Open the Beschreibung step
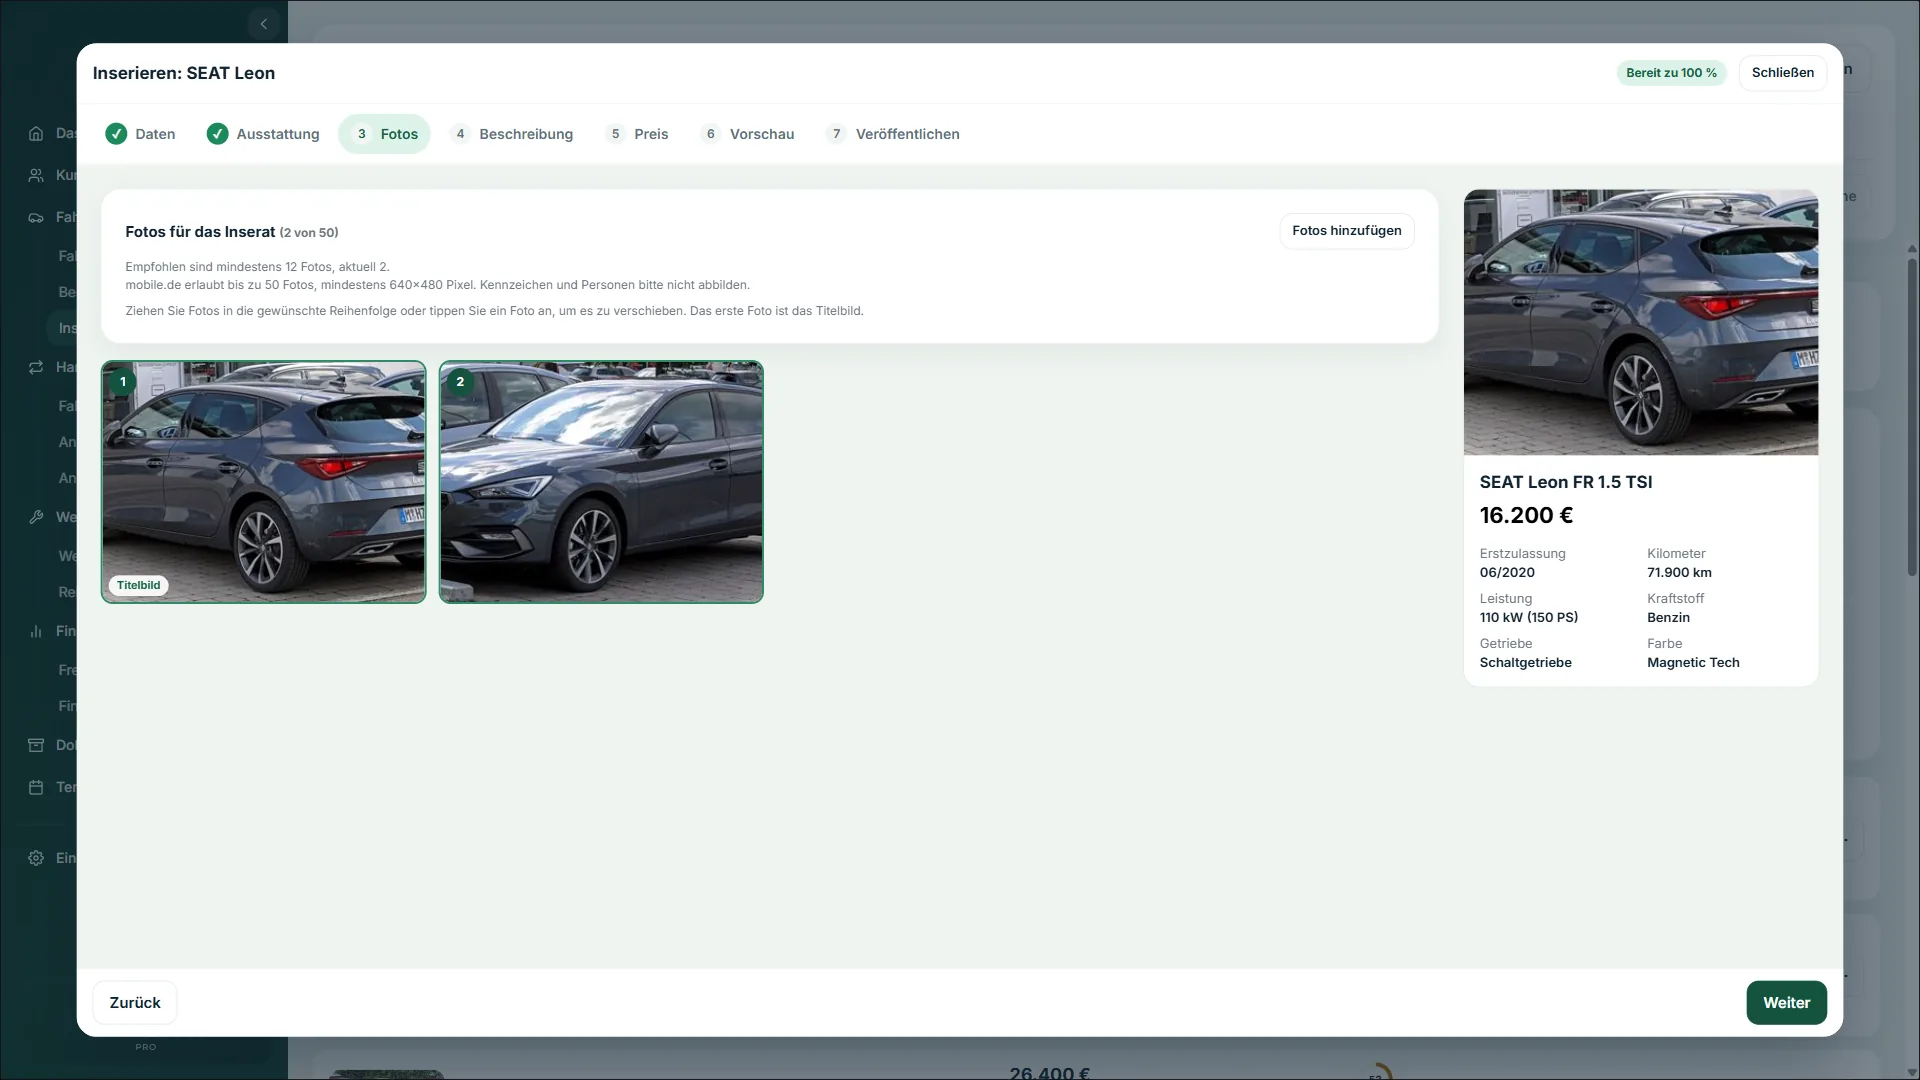This screenshot has width=1920, height=1080. [x=512, y=134]
